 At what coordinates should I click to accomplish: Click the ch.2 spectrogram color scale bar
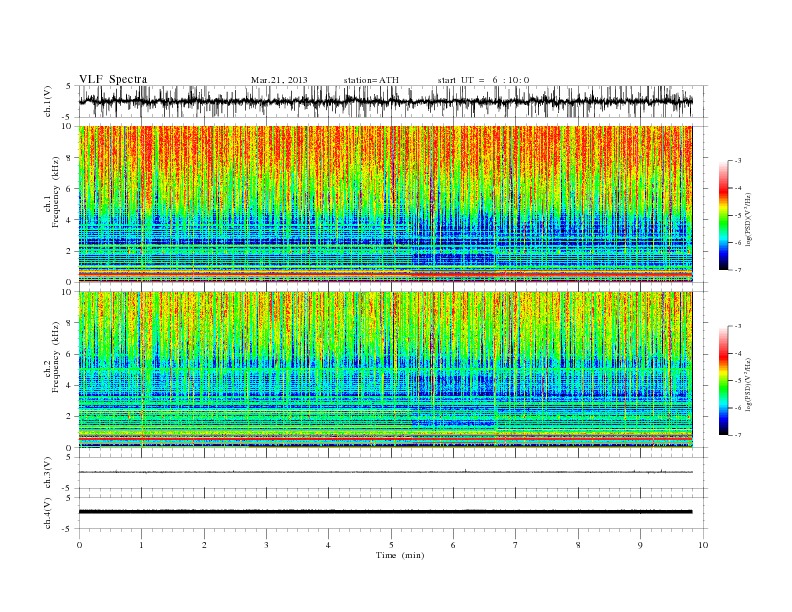(723, 380)
